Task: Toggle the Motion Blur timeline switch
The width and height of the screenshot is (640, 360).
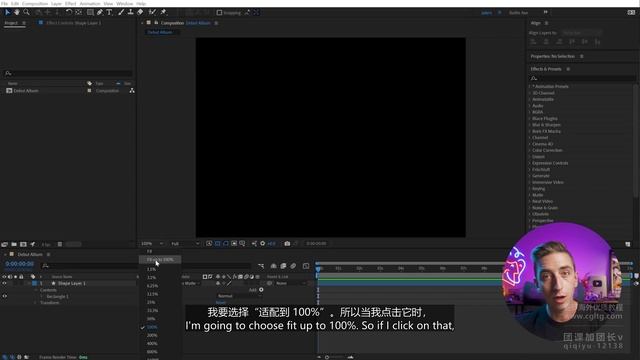Action: [293, 266]
